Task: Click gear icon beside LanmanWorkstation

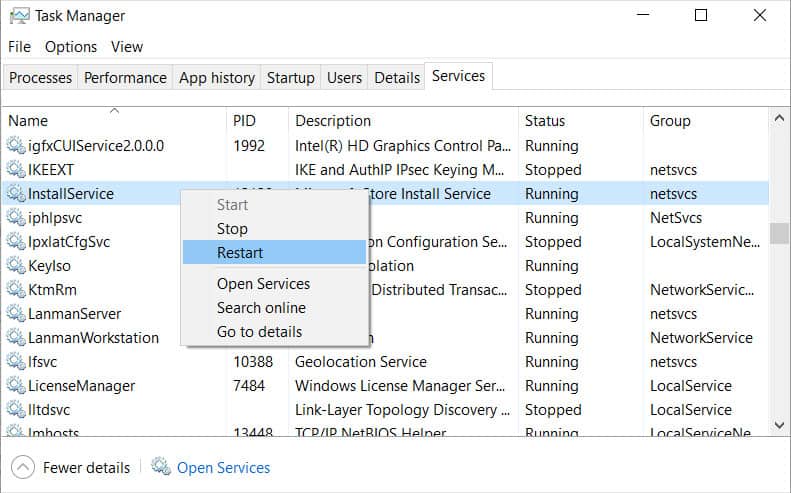Action: tap(16, 338)
